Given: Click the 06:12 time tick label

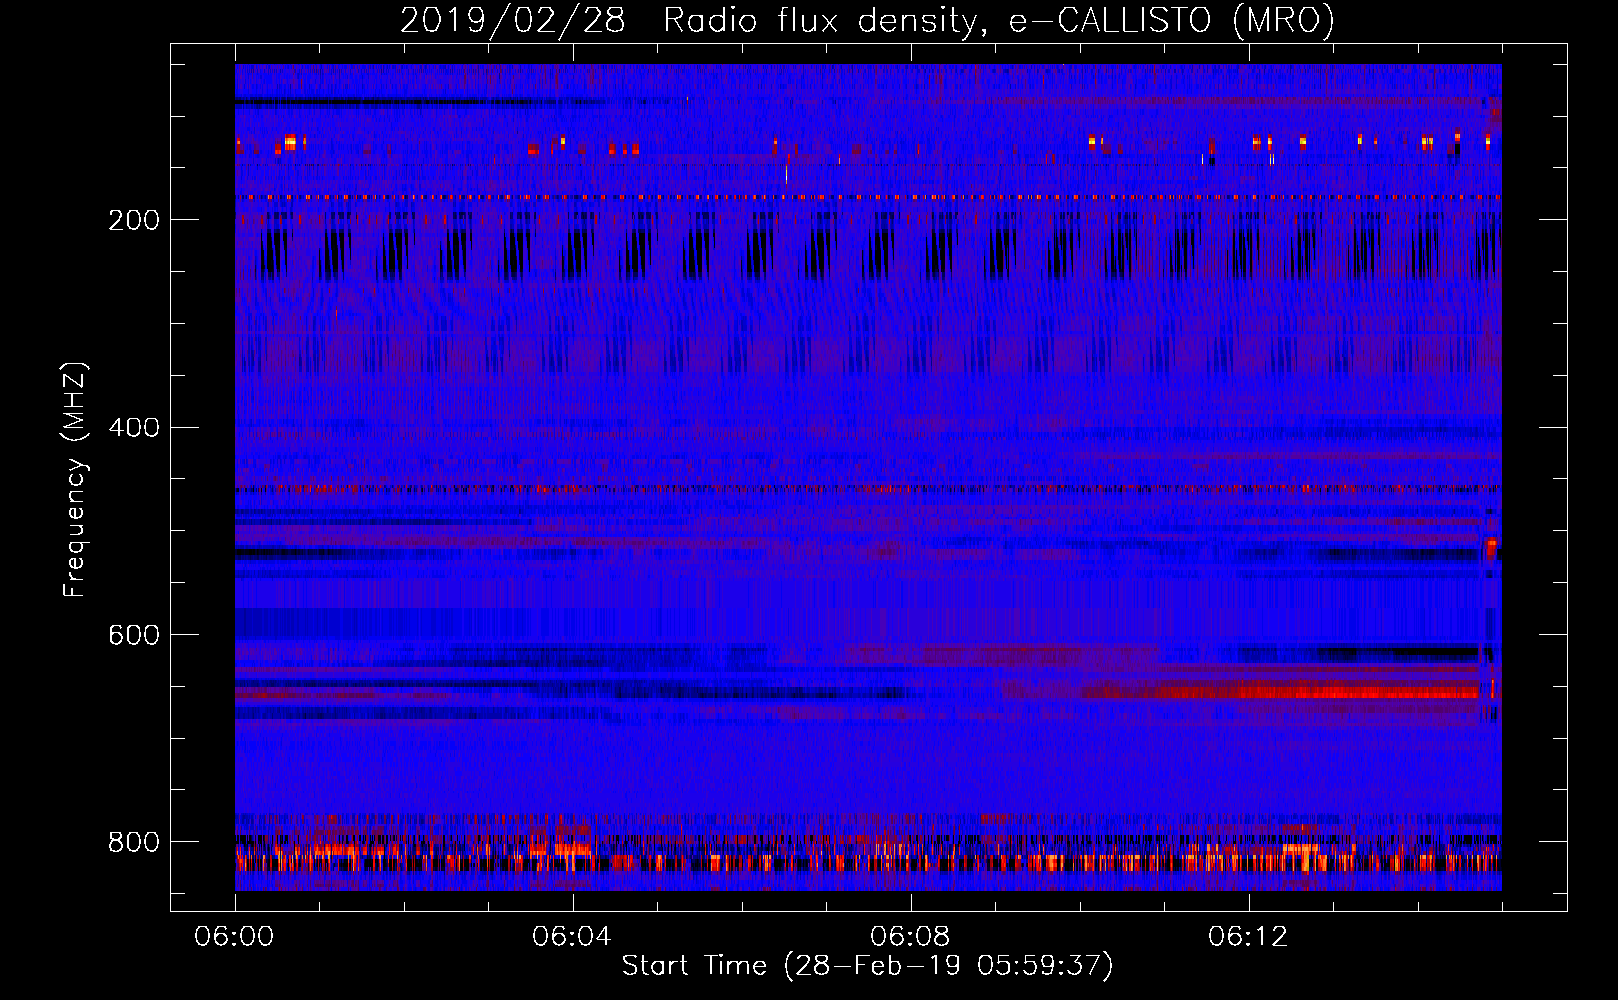Looking at the screenshot, I should coord(1248,936).
